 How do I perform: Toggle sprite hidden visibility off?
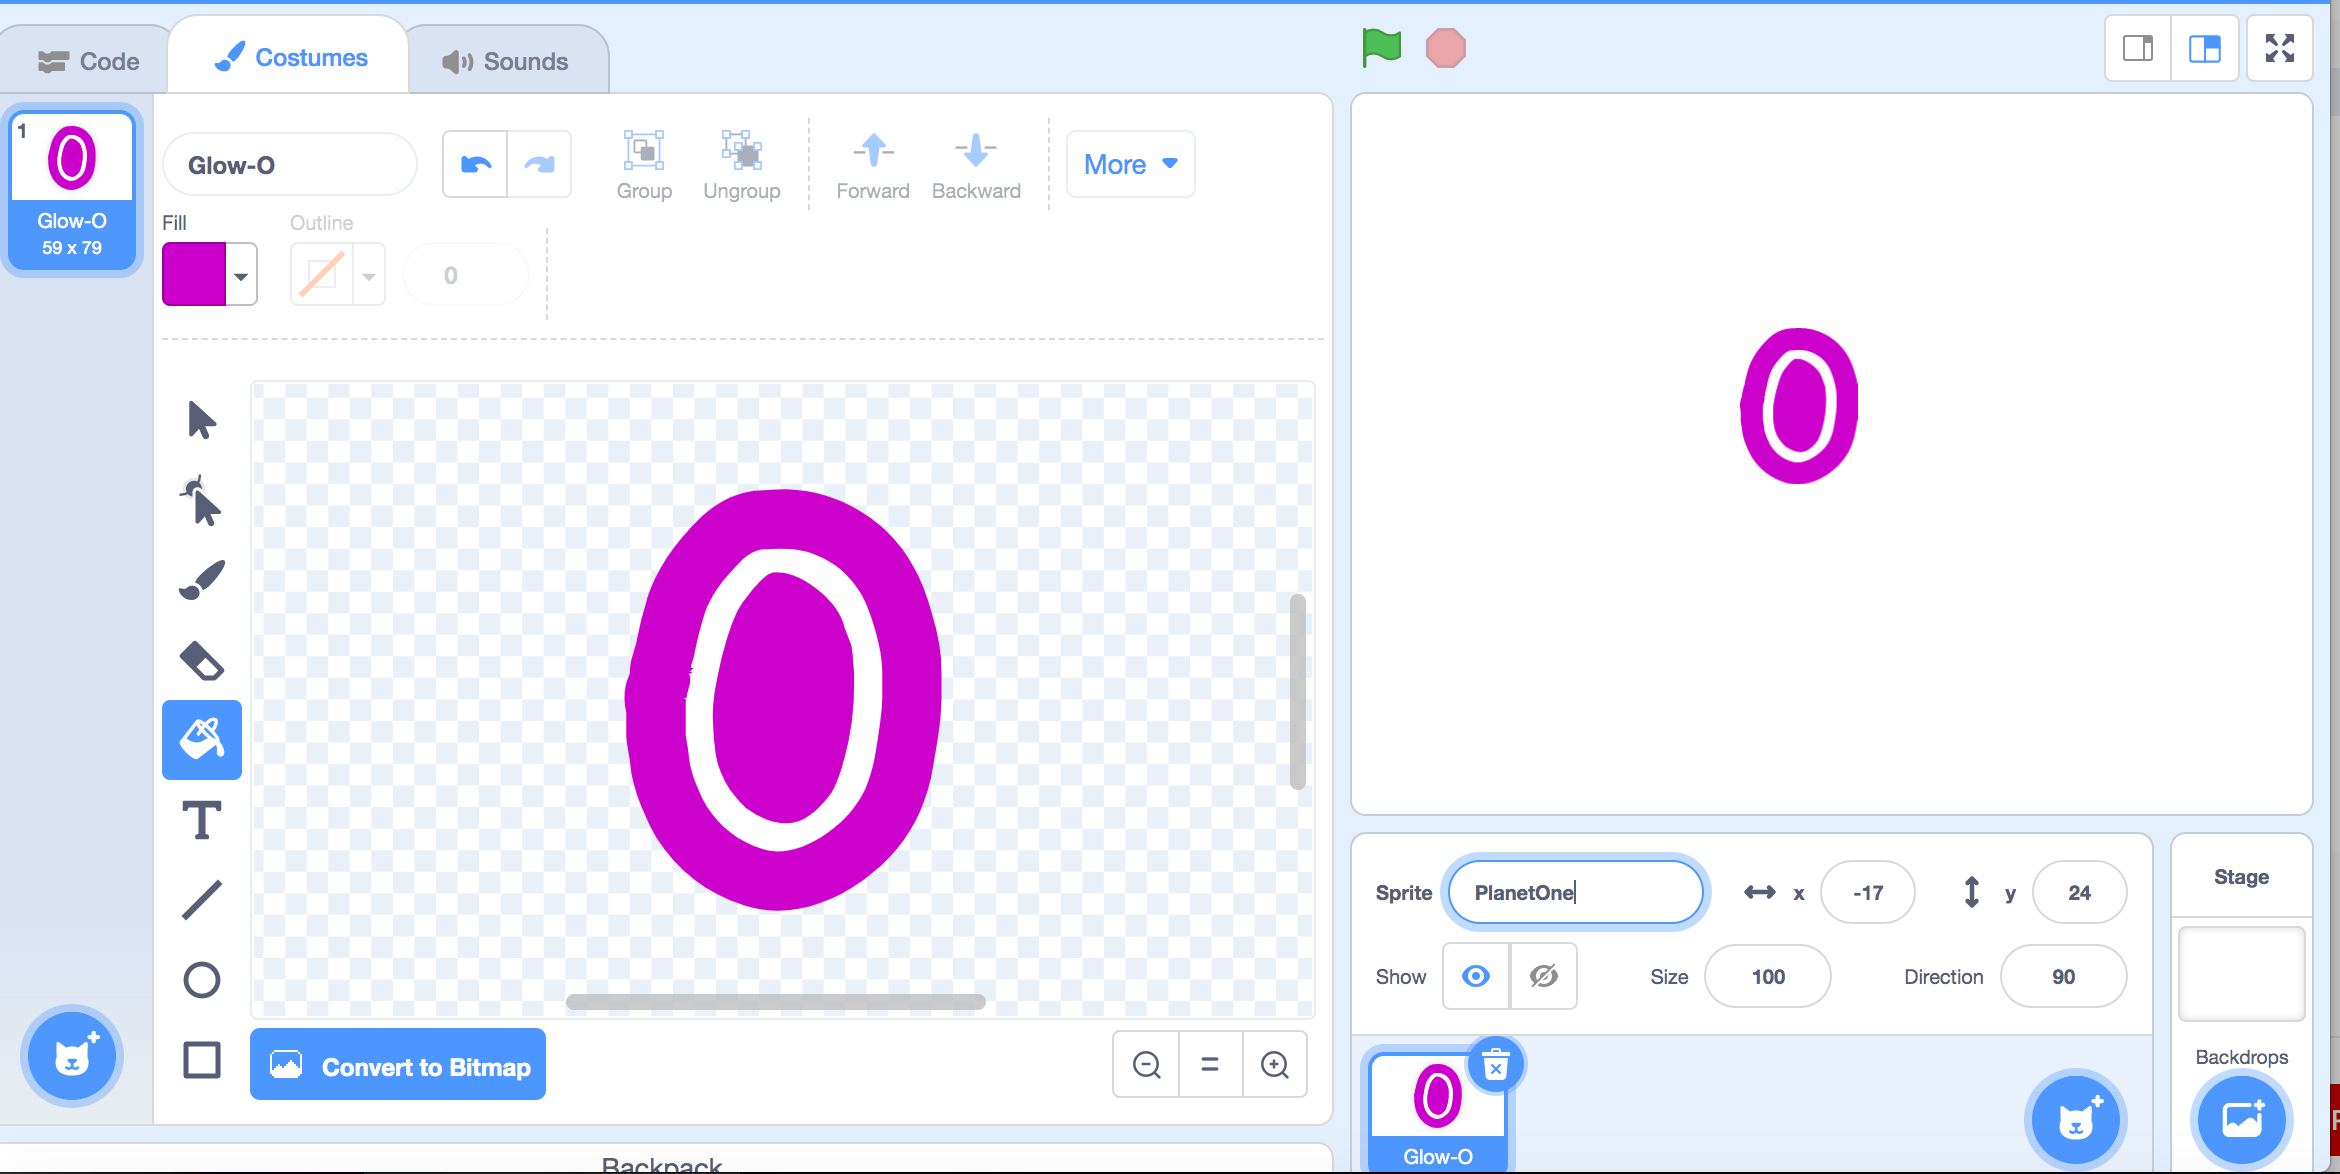coord(1544,975)
